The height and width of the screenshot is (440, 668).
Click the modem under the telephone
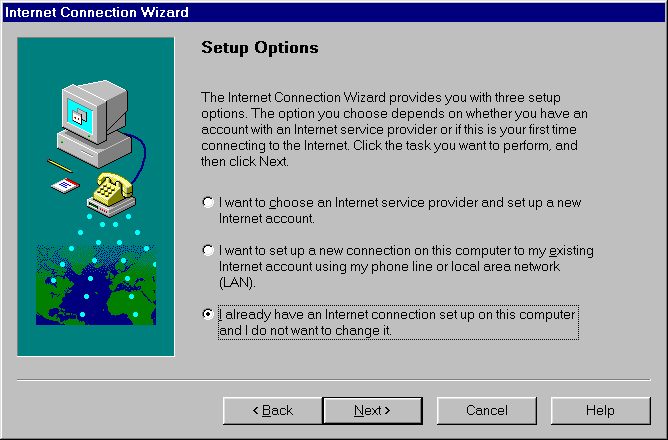click(x=112, y=207)
